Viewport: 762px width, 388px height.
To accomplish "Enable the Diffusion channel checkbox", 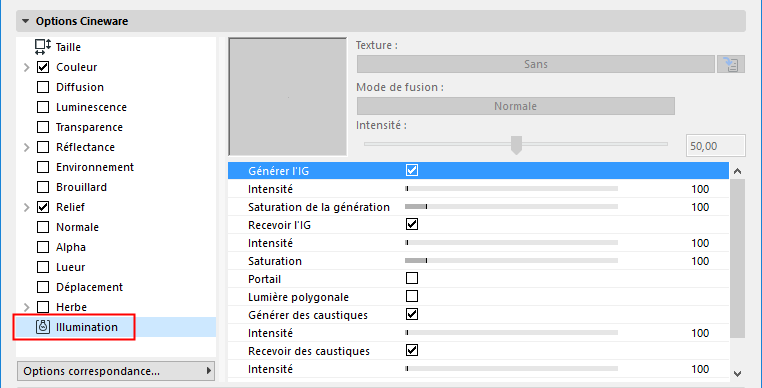I will click(43, 87).
